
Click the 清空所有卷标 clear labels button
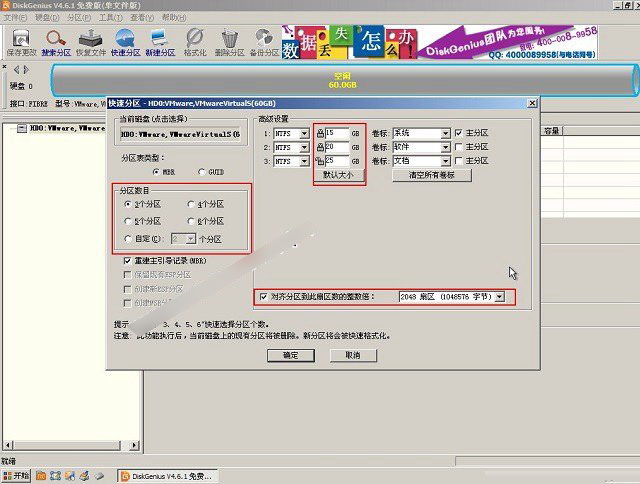point(432,175)
